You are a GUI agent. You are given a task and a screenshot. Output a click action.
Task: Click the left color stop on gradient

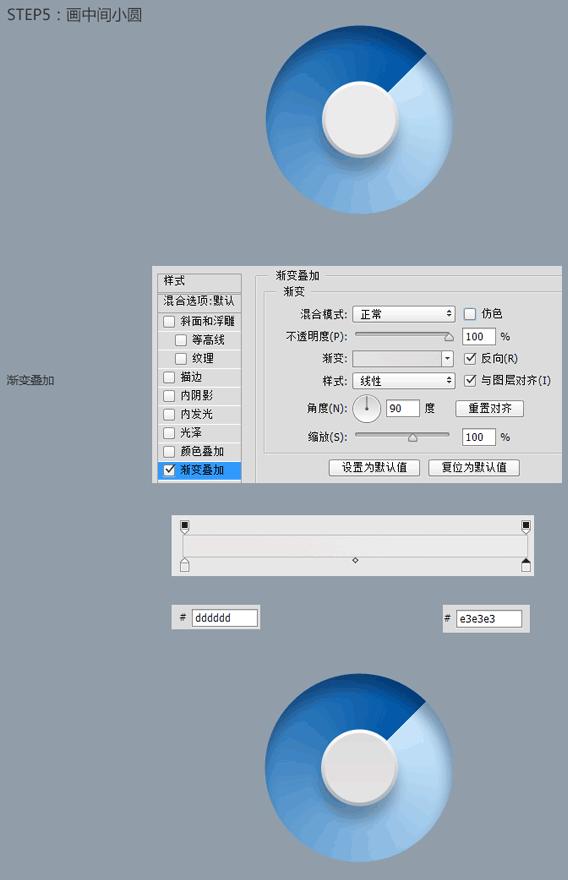tap(185, 565)
